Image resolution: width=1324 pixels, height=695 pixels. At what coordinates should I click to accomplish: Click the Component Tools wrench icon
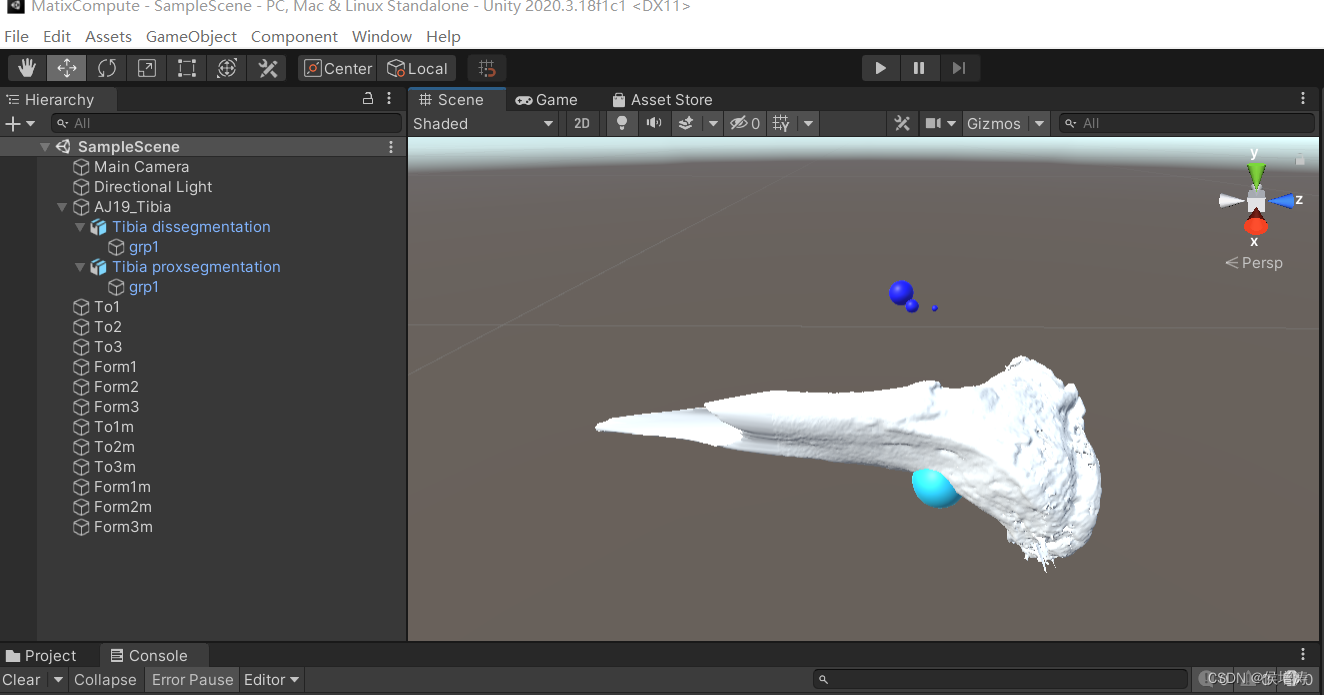click(901, 123)
